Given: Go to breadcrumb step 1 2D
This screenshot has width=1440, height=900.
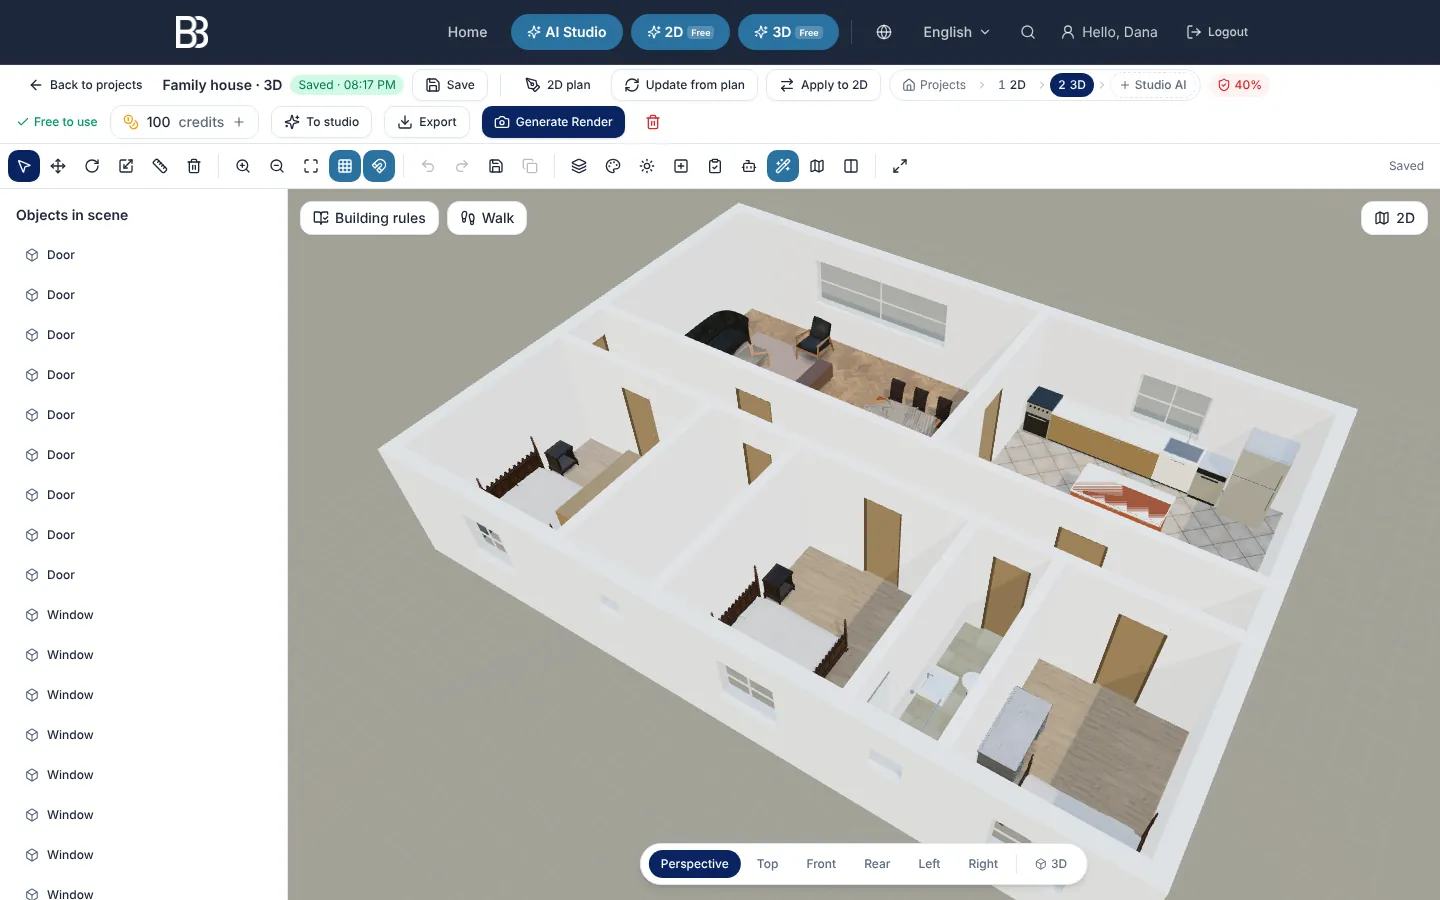Looking at the screenshot, I should click(1012, 85).
